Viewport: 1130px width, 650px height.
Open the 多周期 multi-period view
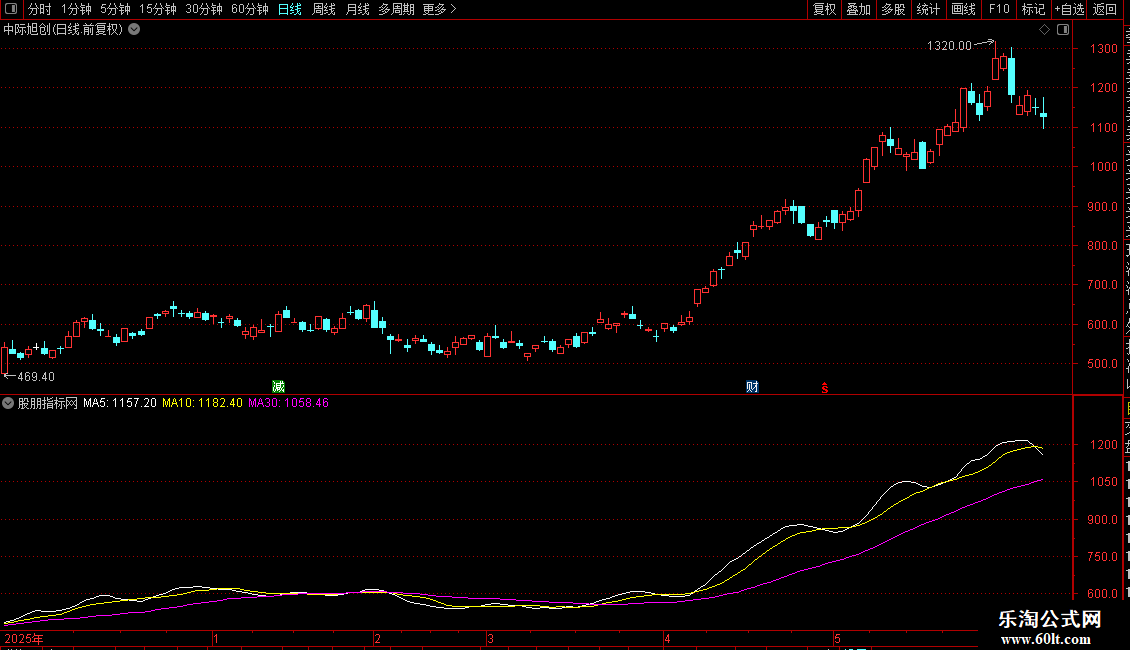[396, 9]
